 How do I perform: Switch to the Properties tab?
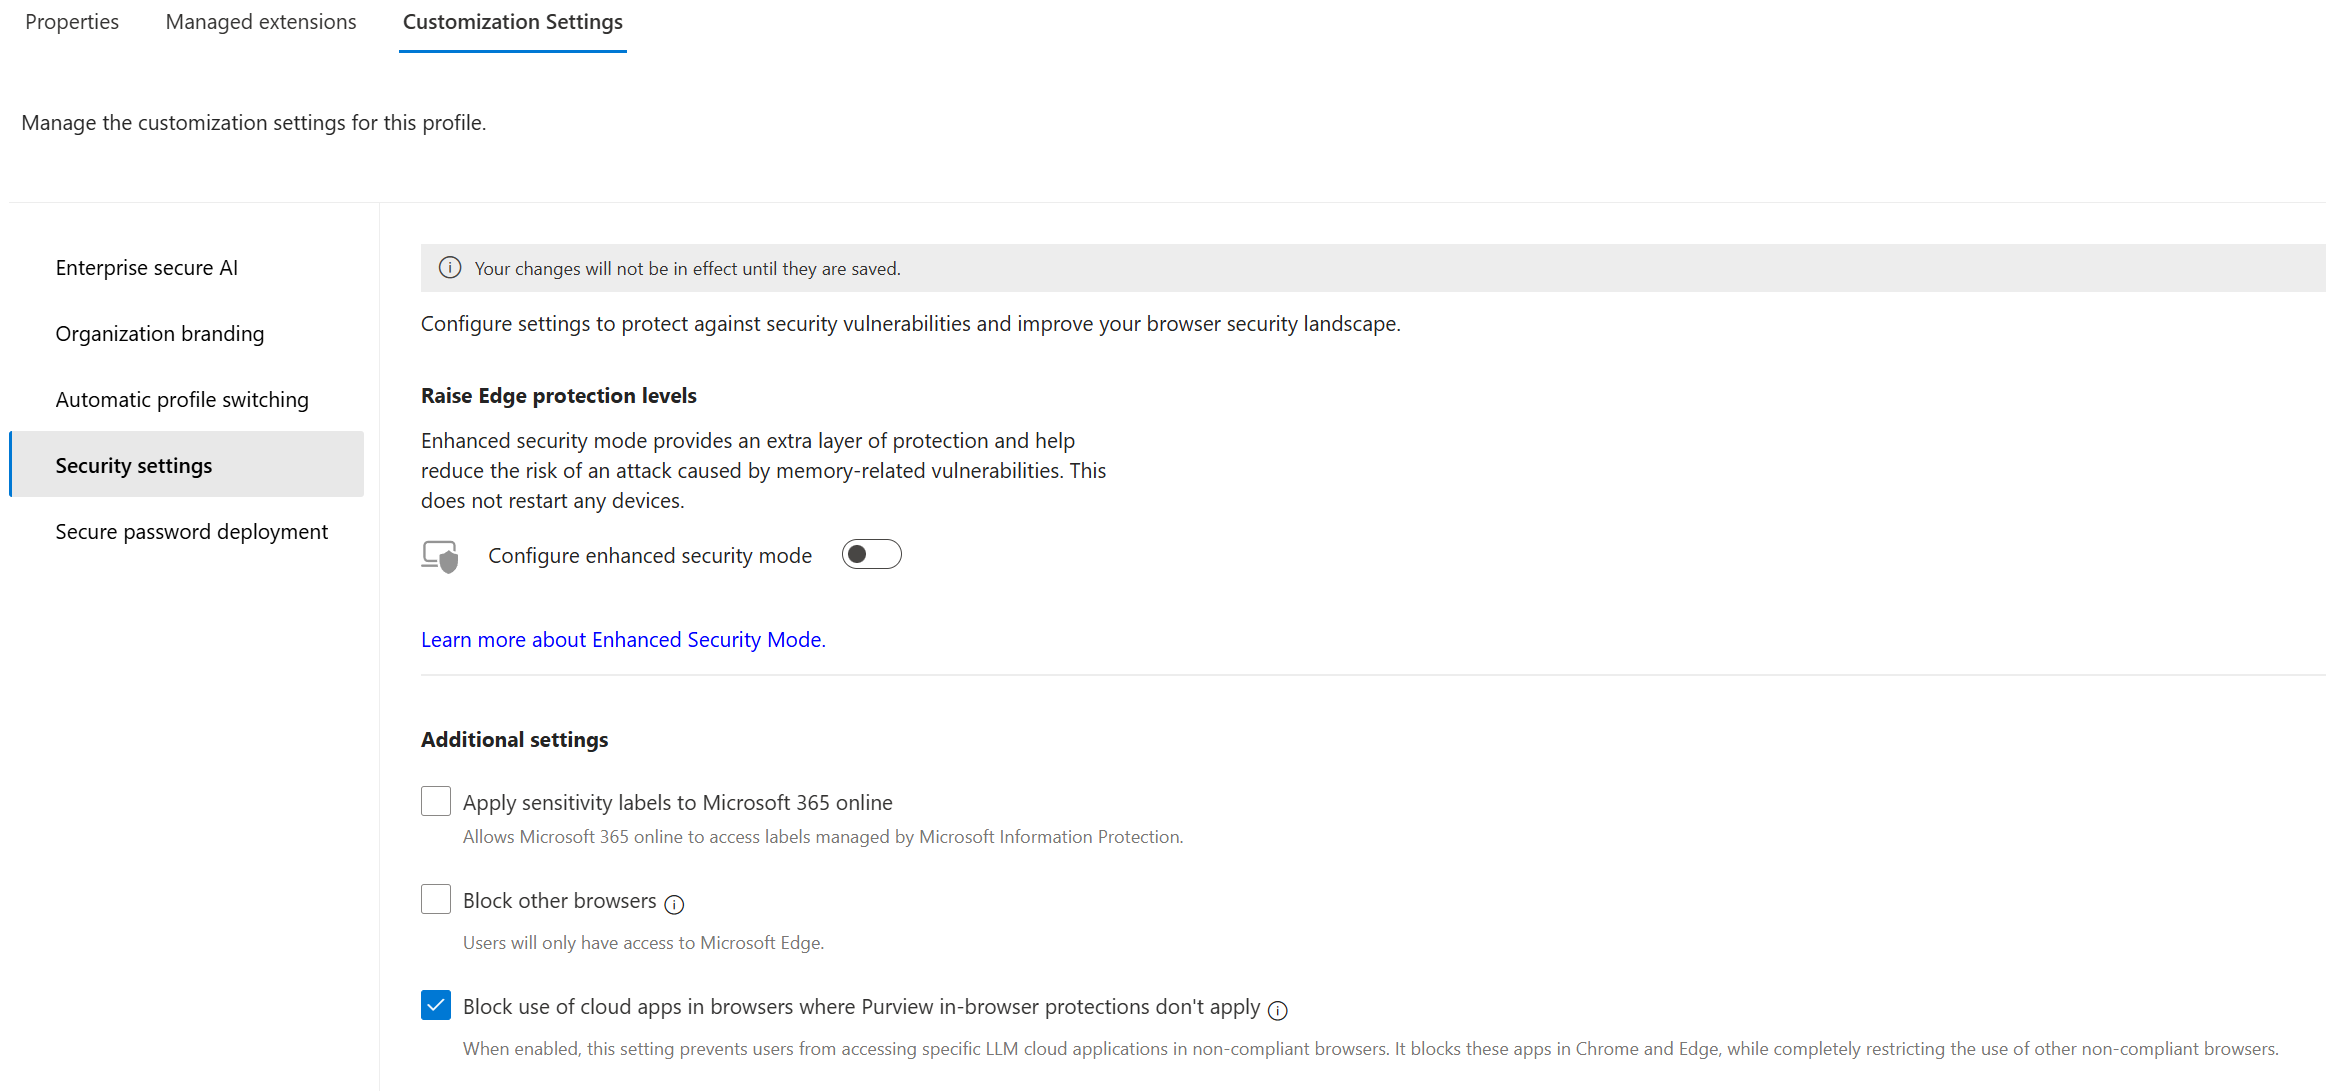(72, 22)
